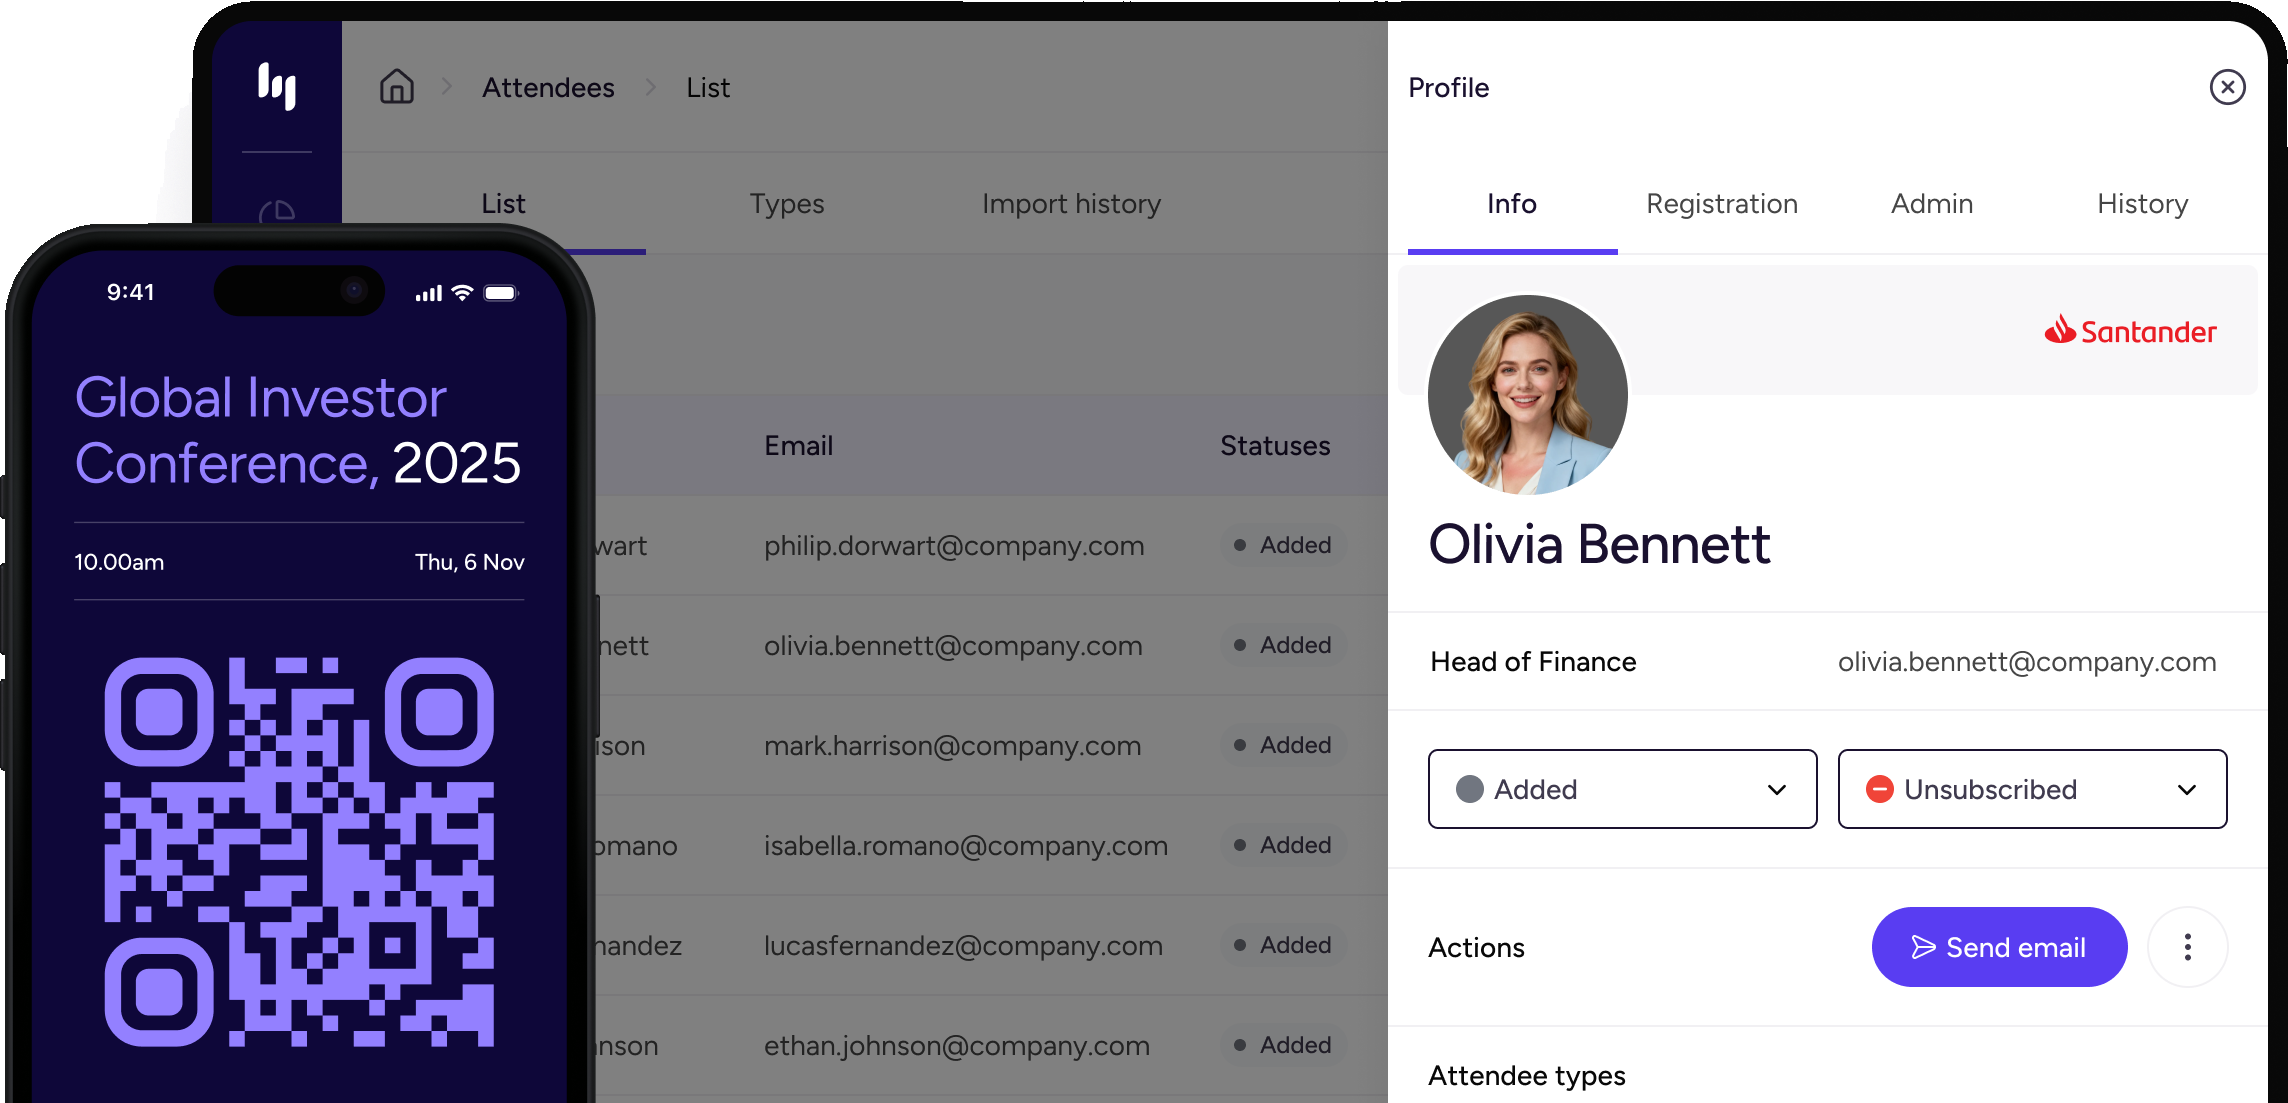Click the Wi-Fi icon in phone status bar
2288x1103 pixels.
click(462, 292)
